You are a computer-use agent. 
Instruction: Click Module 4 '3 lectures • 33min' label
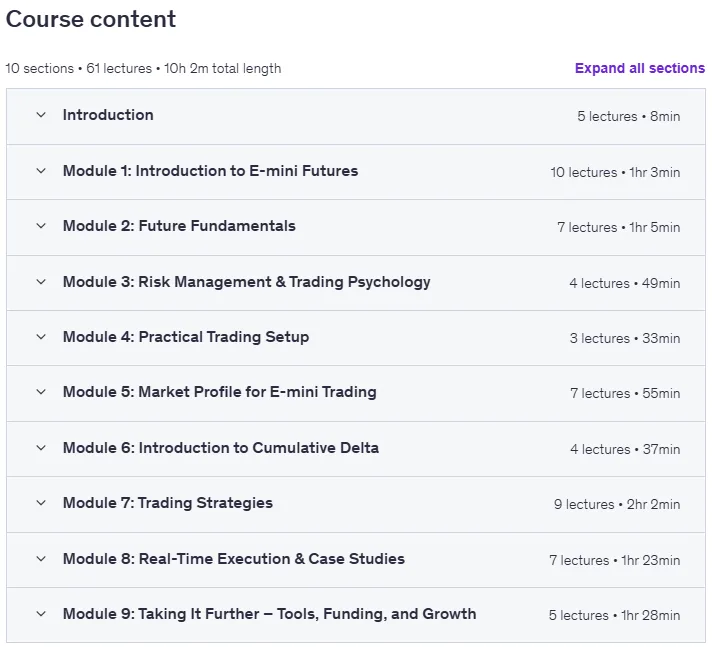click(625, 338)
